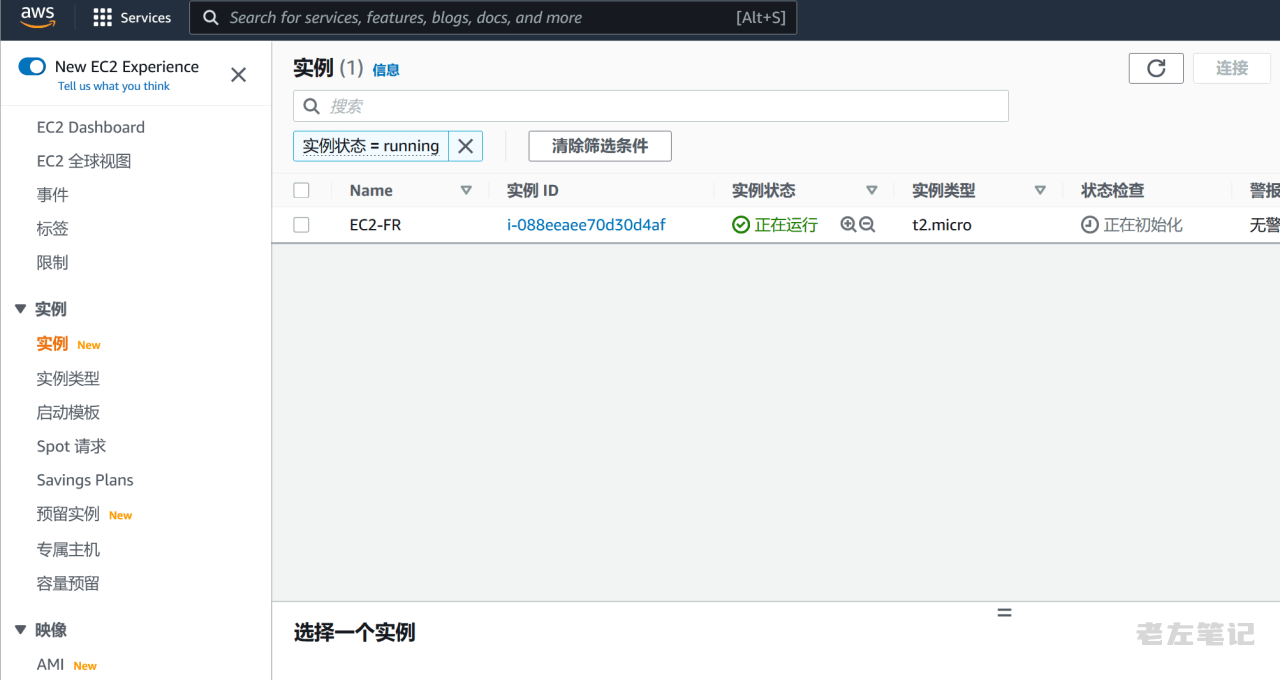Close the New EC2 Experience sidebar
Screen dimensions: 1280x680
tap(238, 75)
